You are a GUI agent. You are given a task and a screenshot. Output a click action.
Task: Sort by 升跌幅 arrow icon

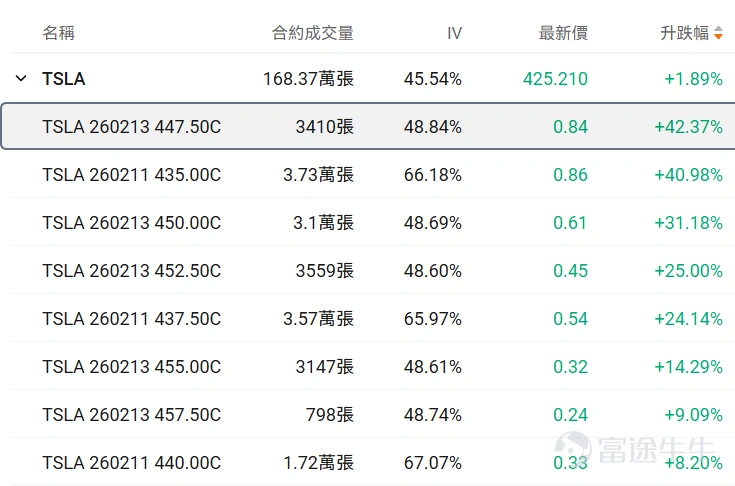pyautogui.click(x=718, y=33)
